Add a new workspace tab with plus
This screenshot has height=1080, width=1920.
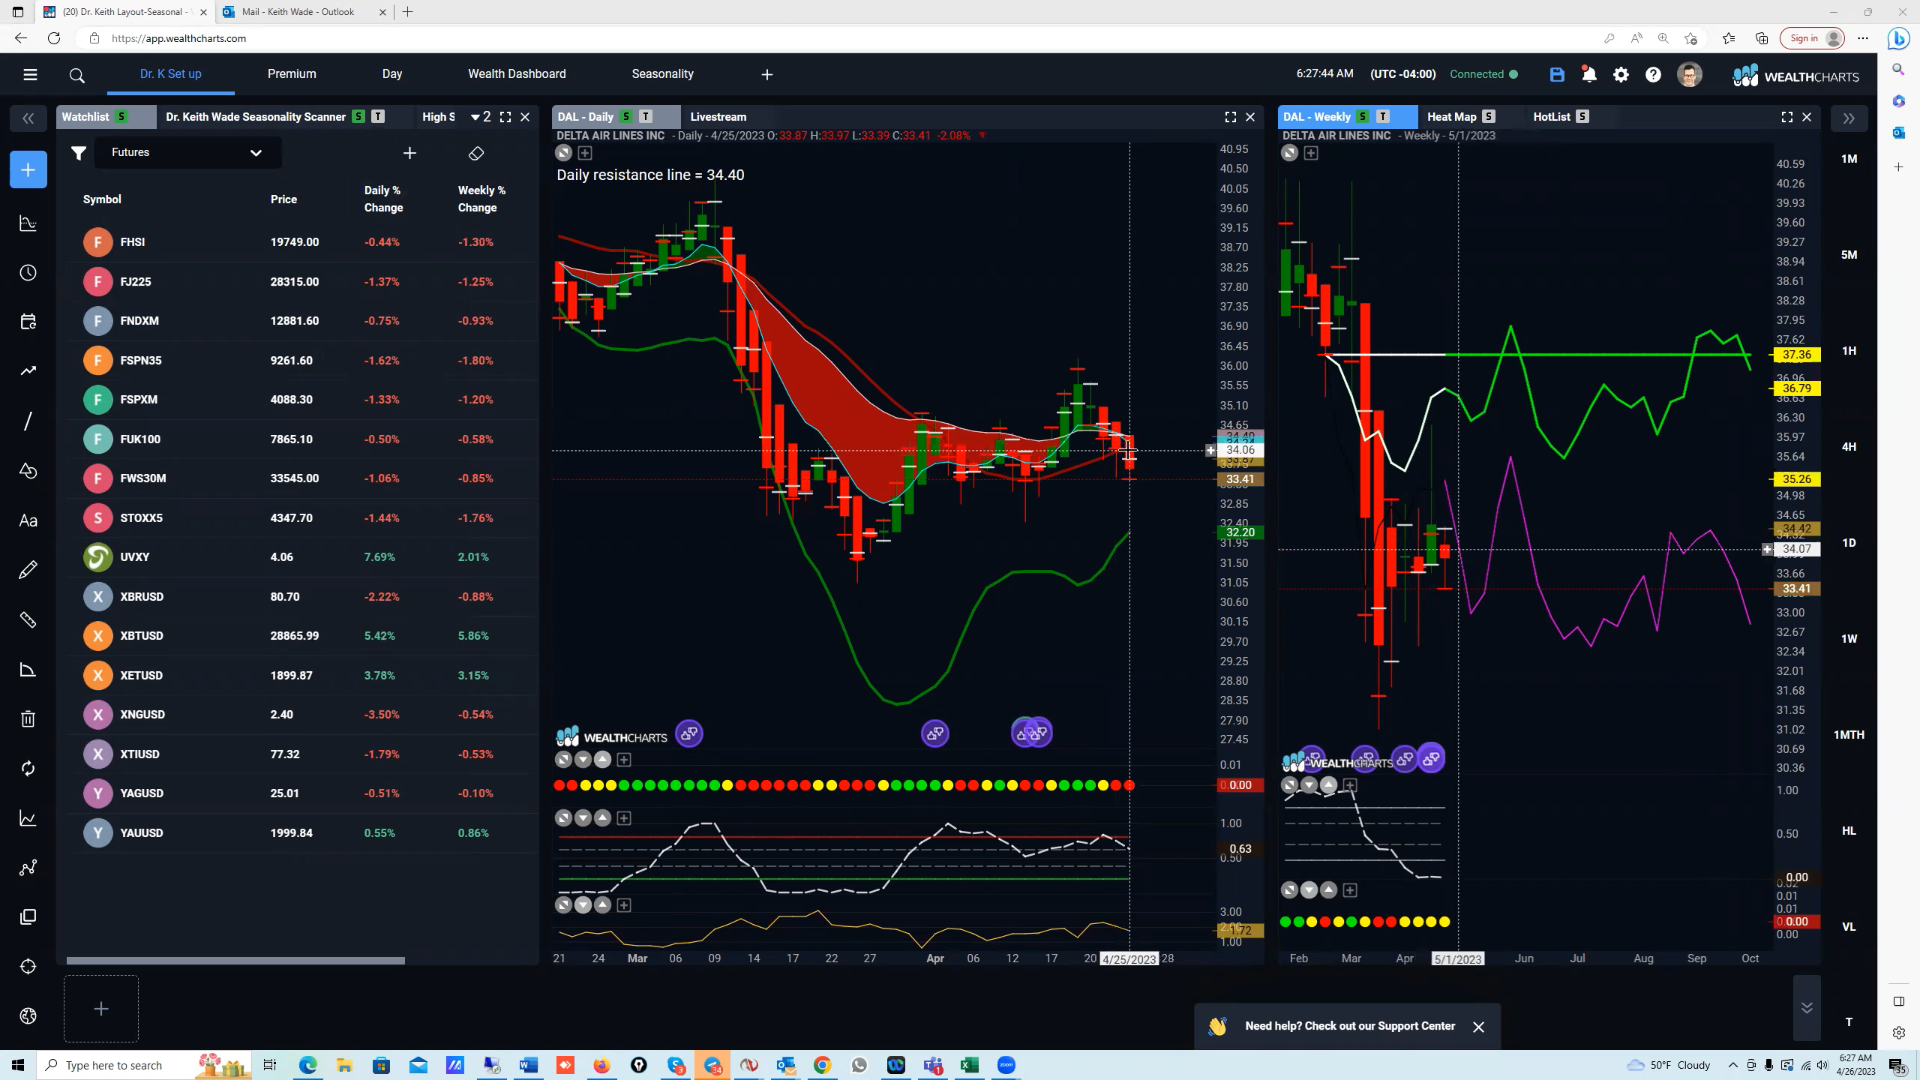[767, 75]
